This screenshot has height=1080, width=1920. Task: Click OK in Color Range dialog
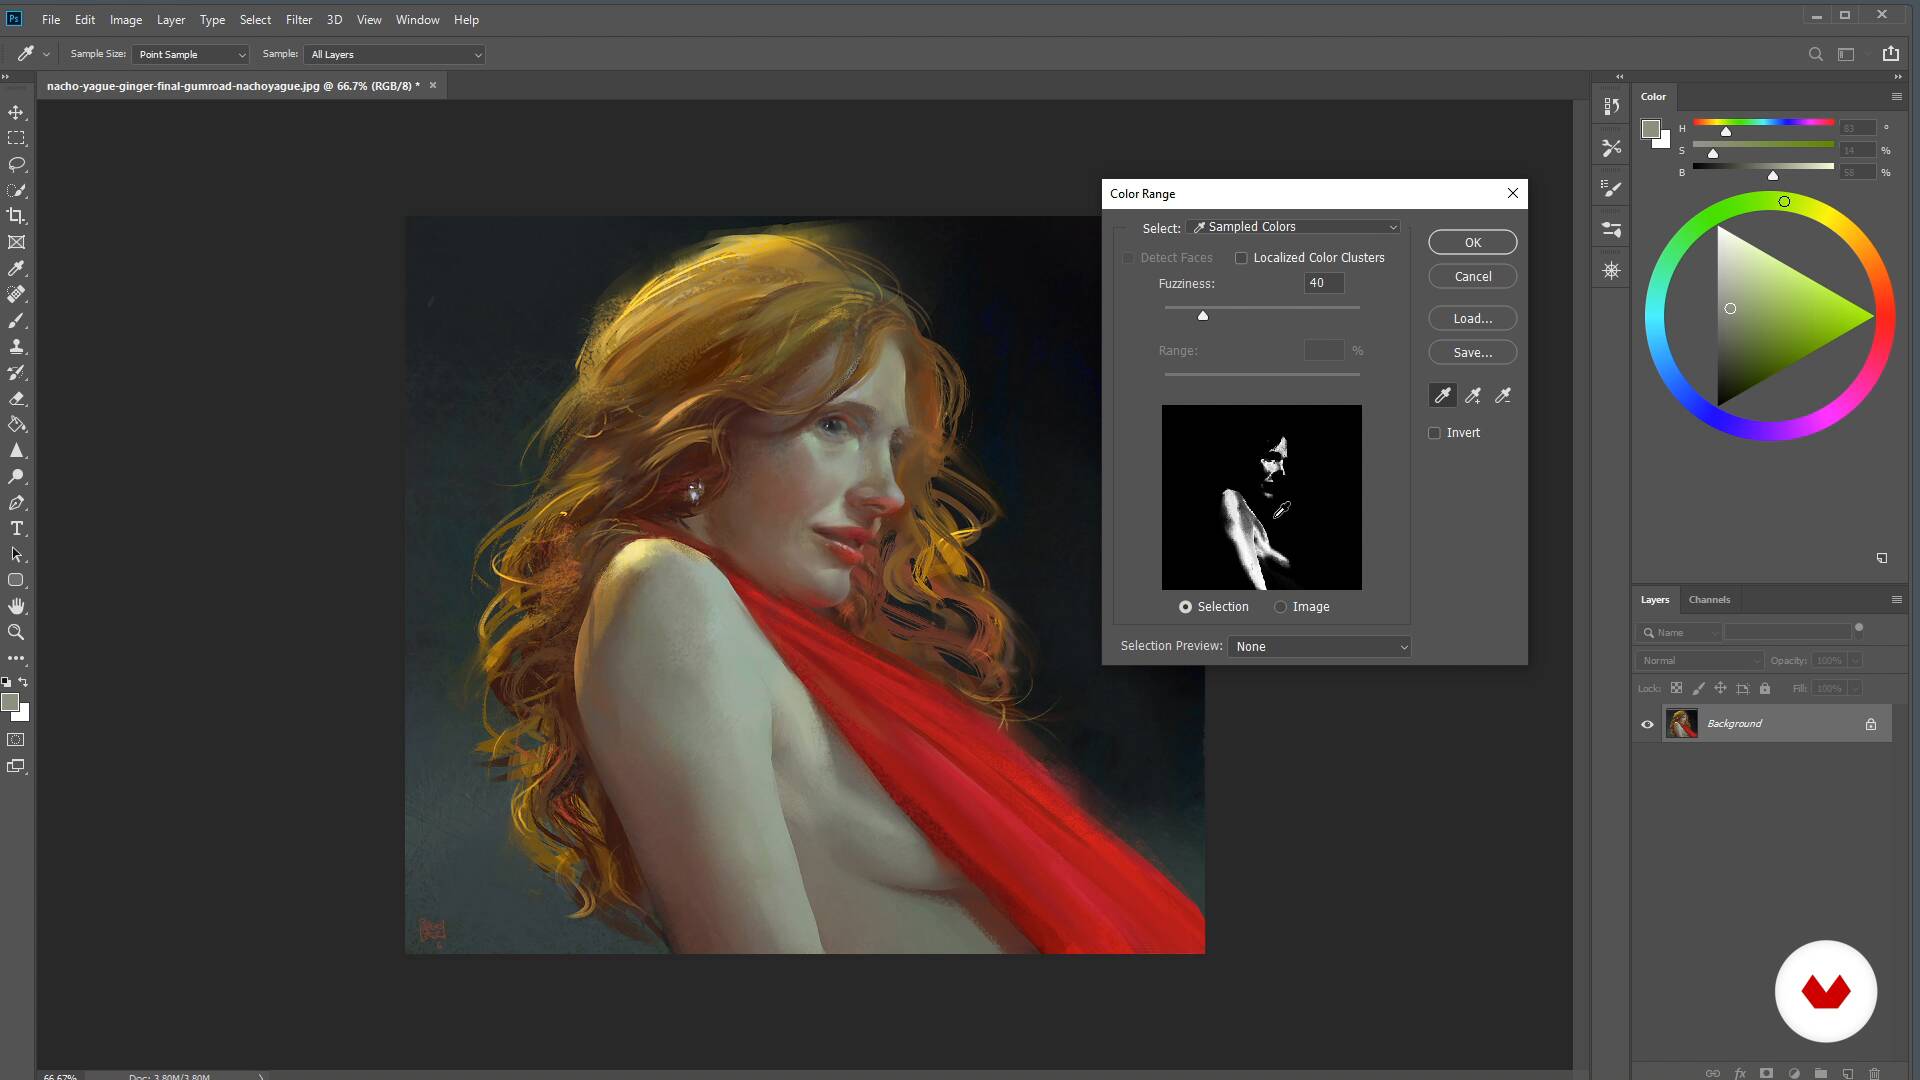click(x=1472, y=243)
